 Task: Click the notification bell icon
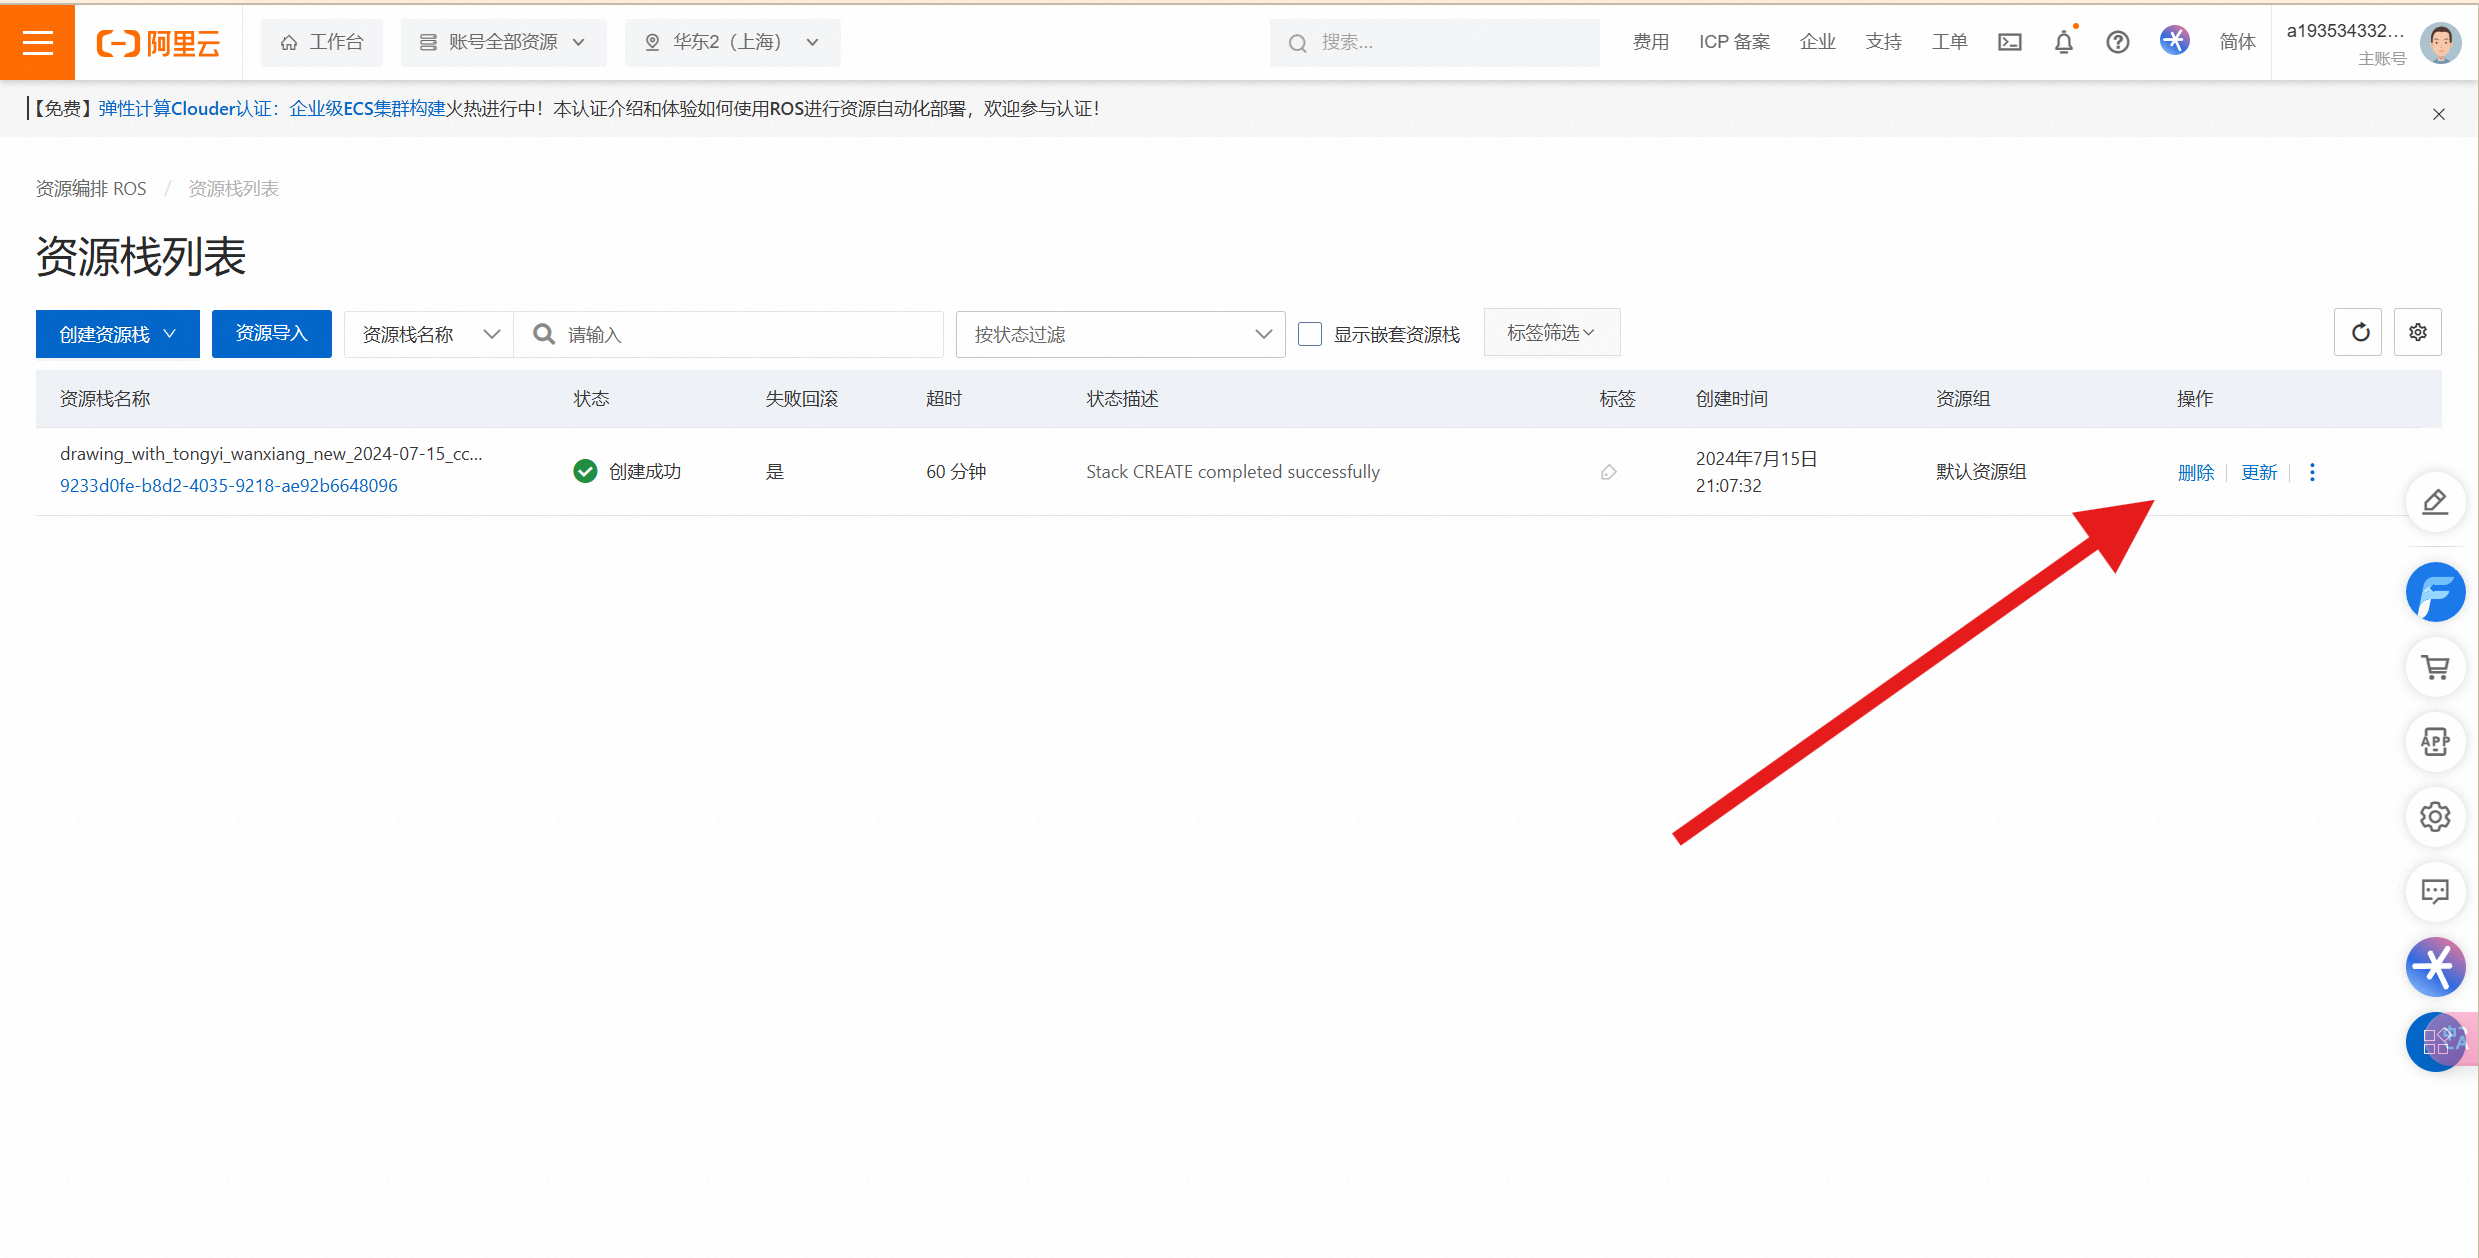[x=2063, y=42]
